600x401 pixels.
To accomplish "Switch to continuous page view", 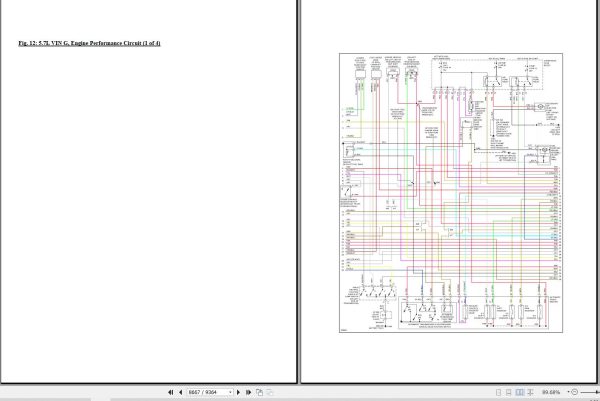I will (509, 392).
